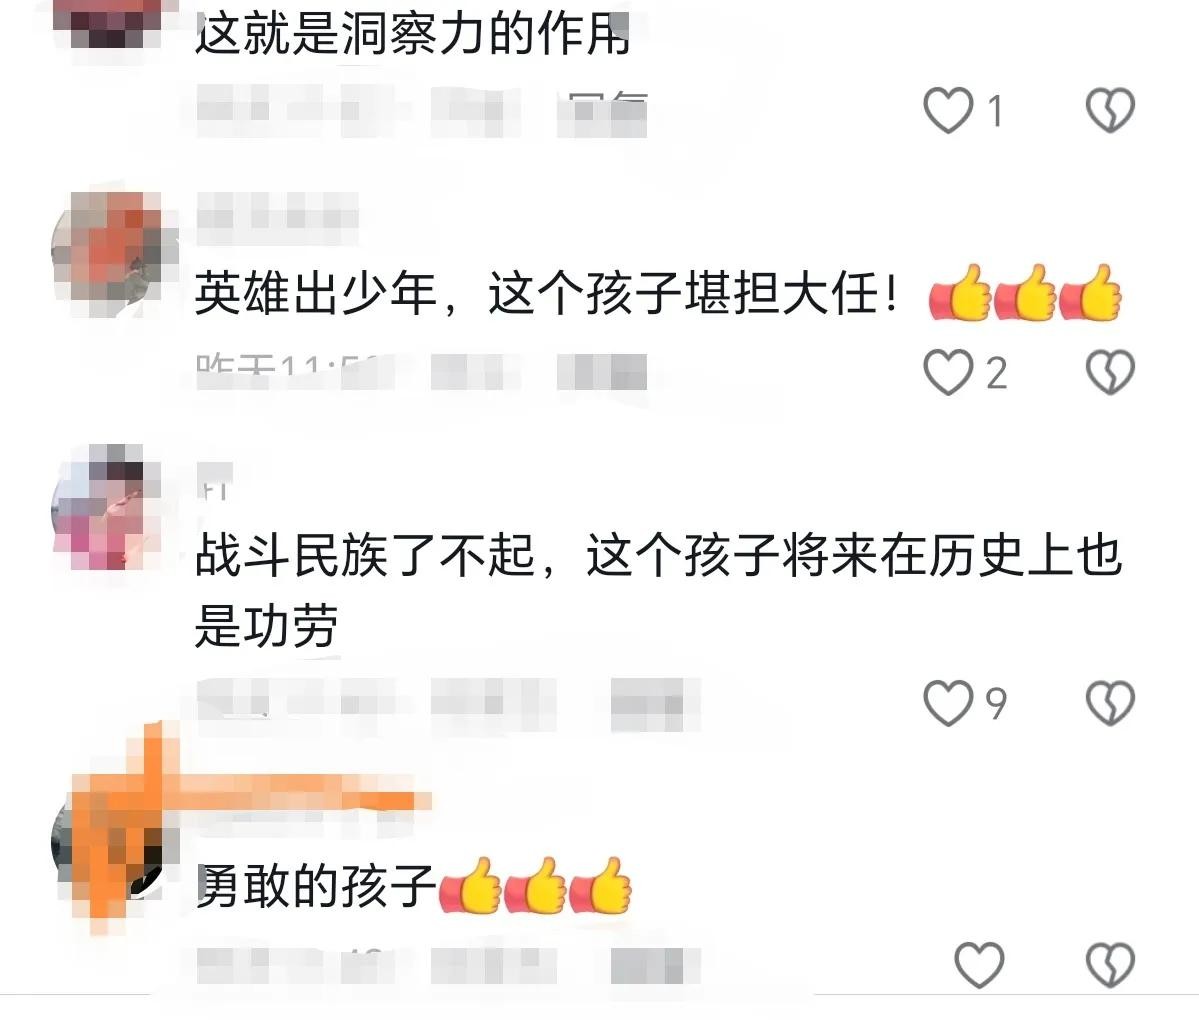Like the 洞察力的作用 comment
Image resolution: width=1199 pixels, height=1020 pixels.
[x=948, y=110]
